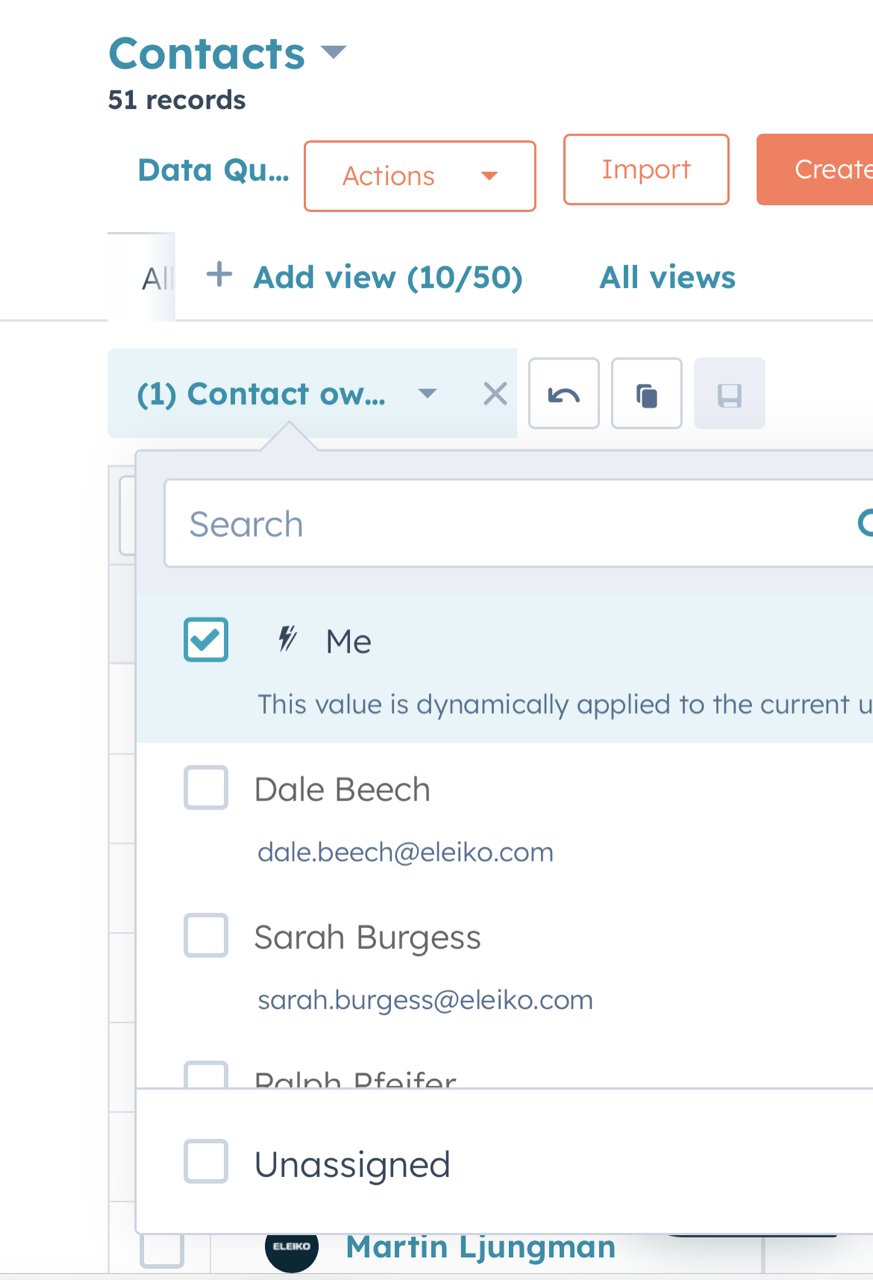Click the save view floppy disk icon

tap(729, 394)
